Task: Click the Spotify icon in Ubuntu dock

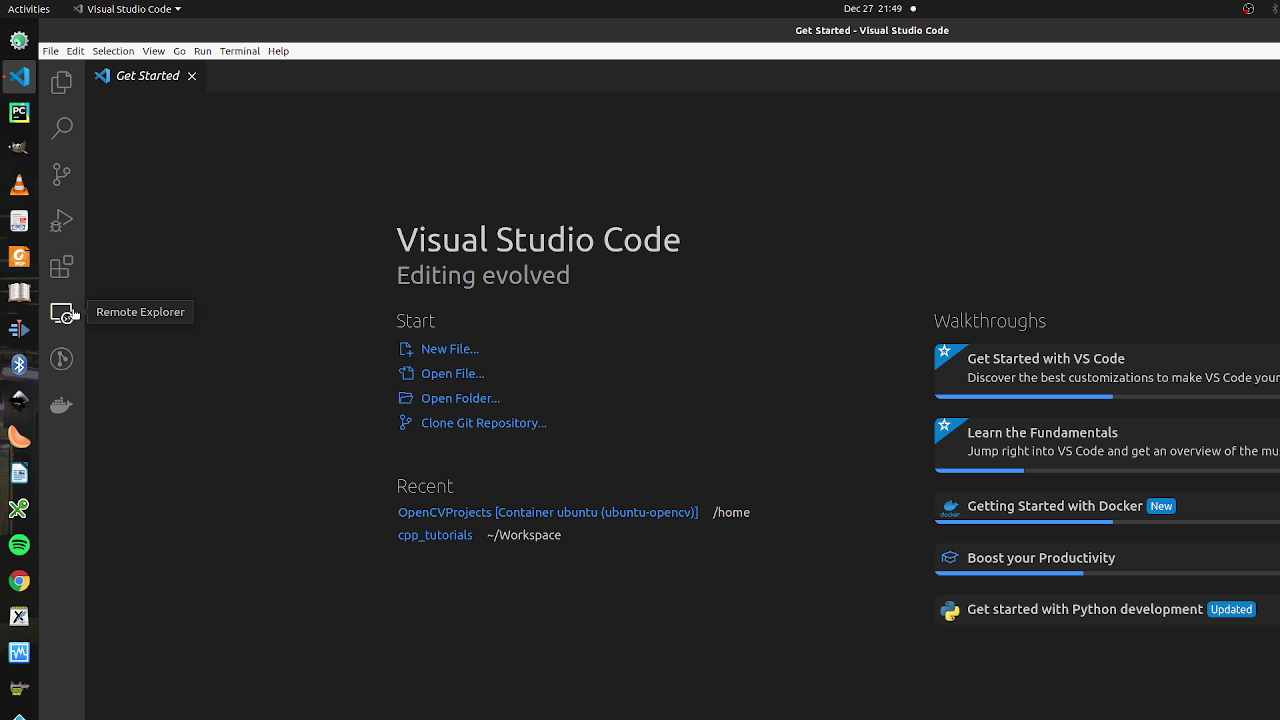Action: (19, 545)
